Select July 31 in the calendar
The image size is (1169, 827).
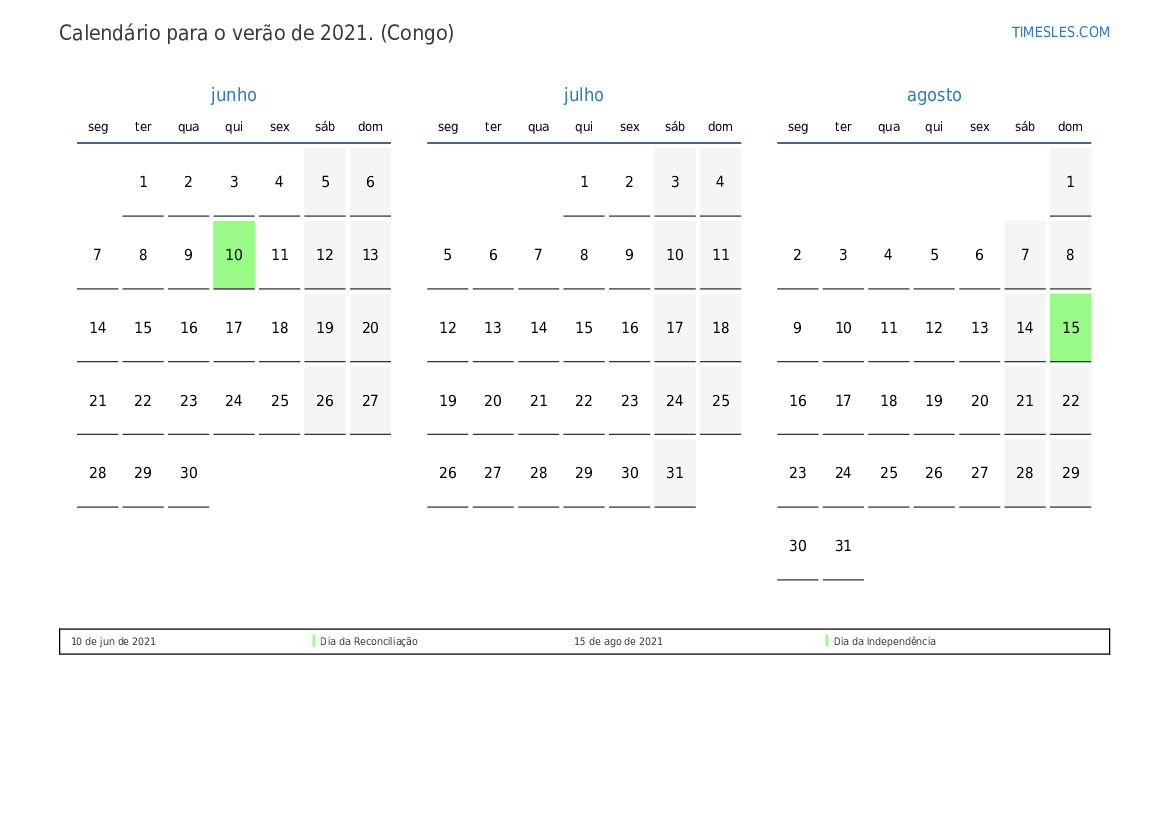(x=675, y=473)
